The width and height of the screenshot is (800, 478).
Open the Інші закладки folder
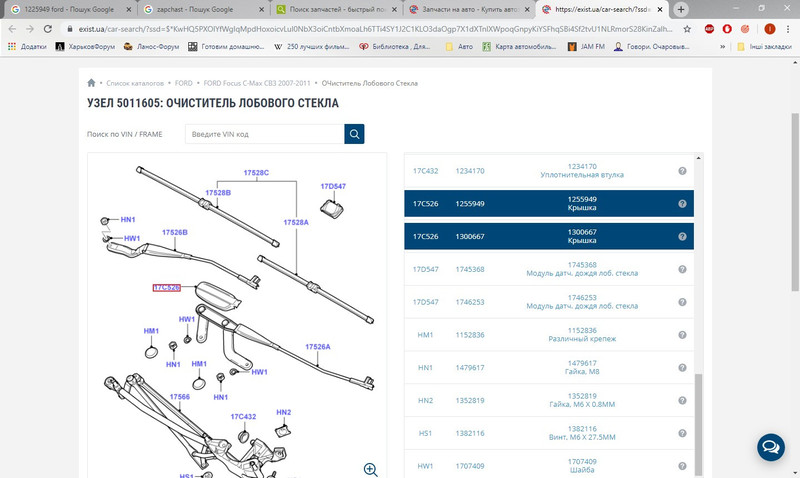(764, 46)
